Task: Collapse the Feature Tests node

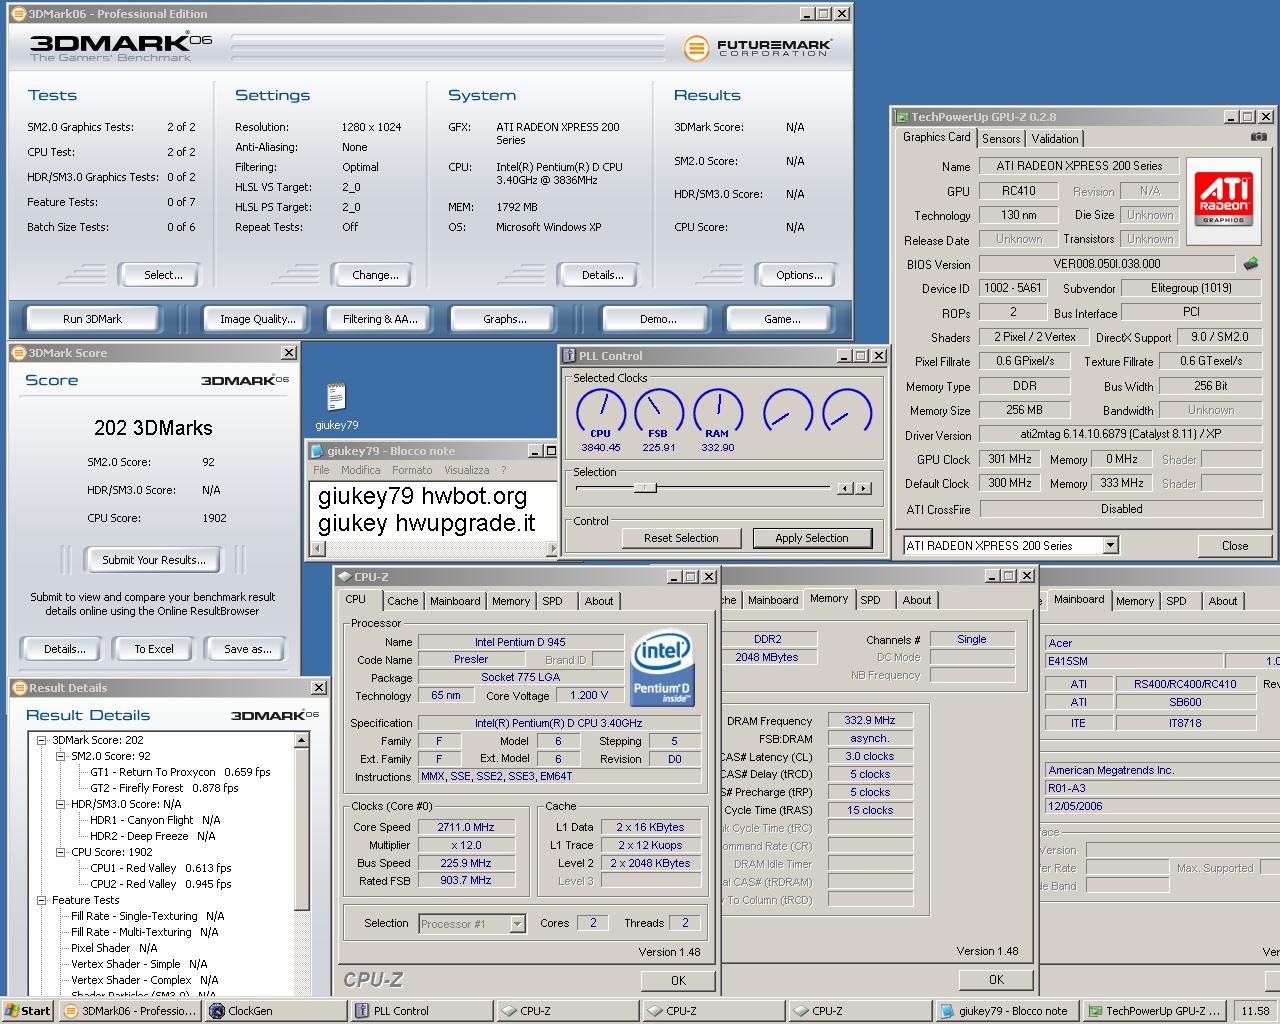Action: 42,900
